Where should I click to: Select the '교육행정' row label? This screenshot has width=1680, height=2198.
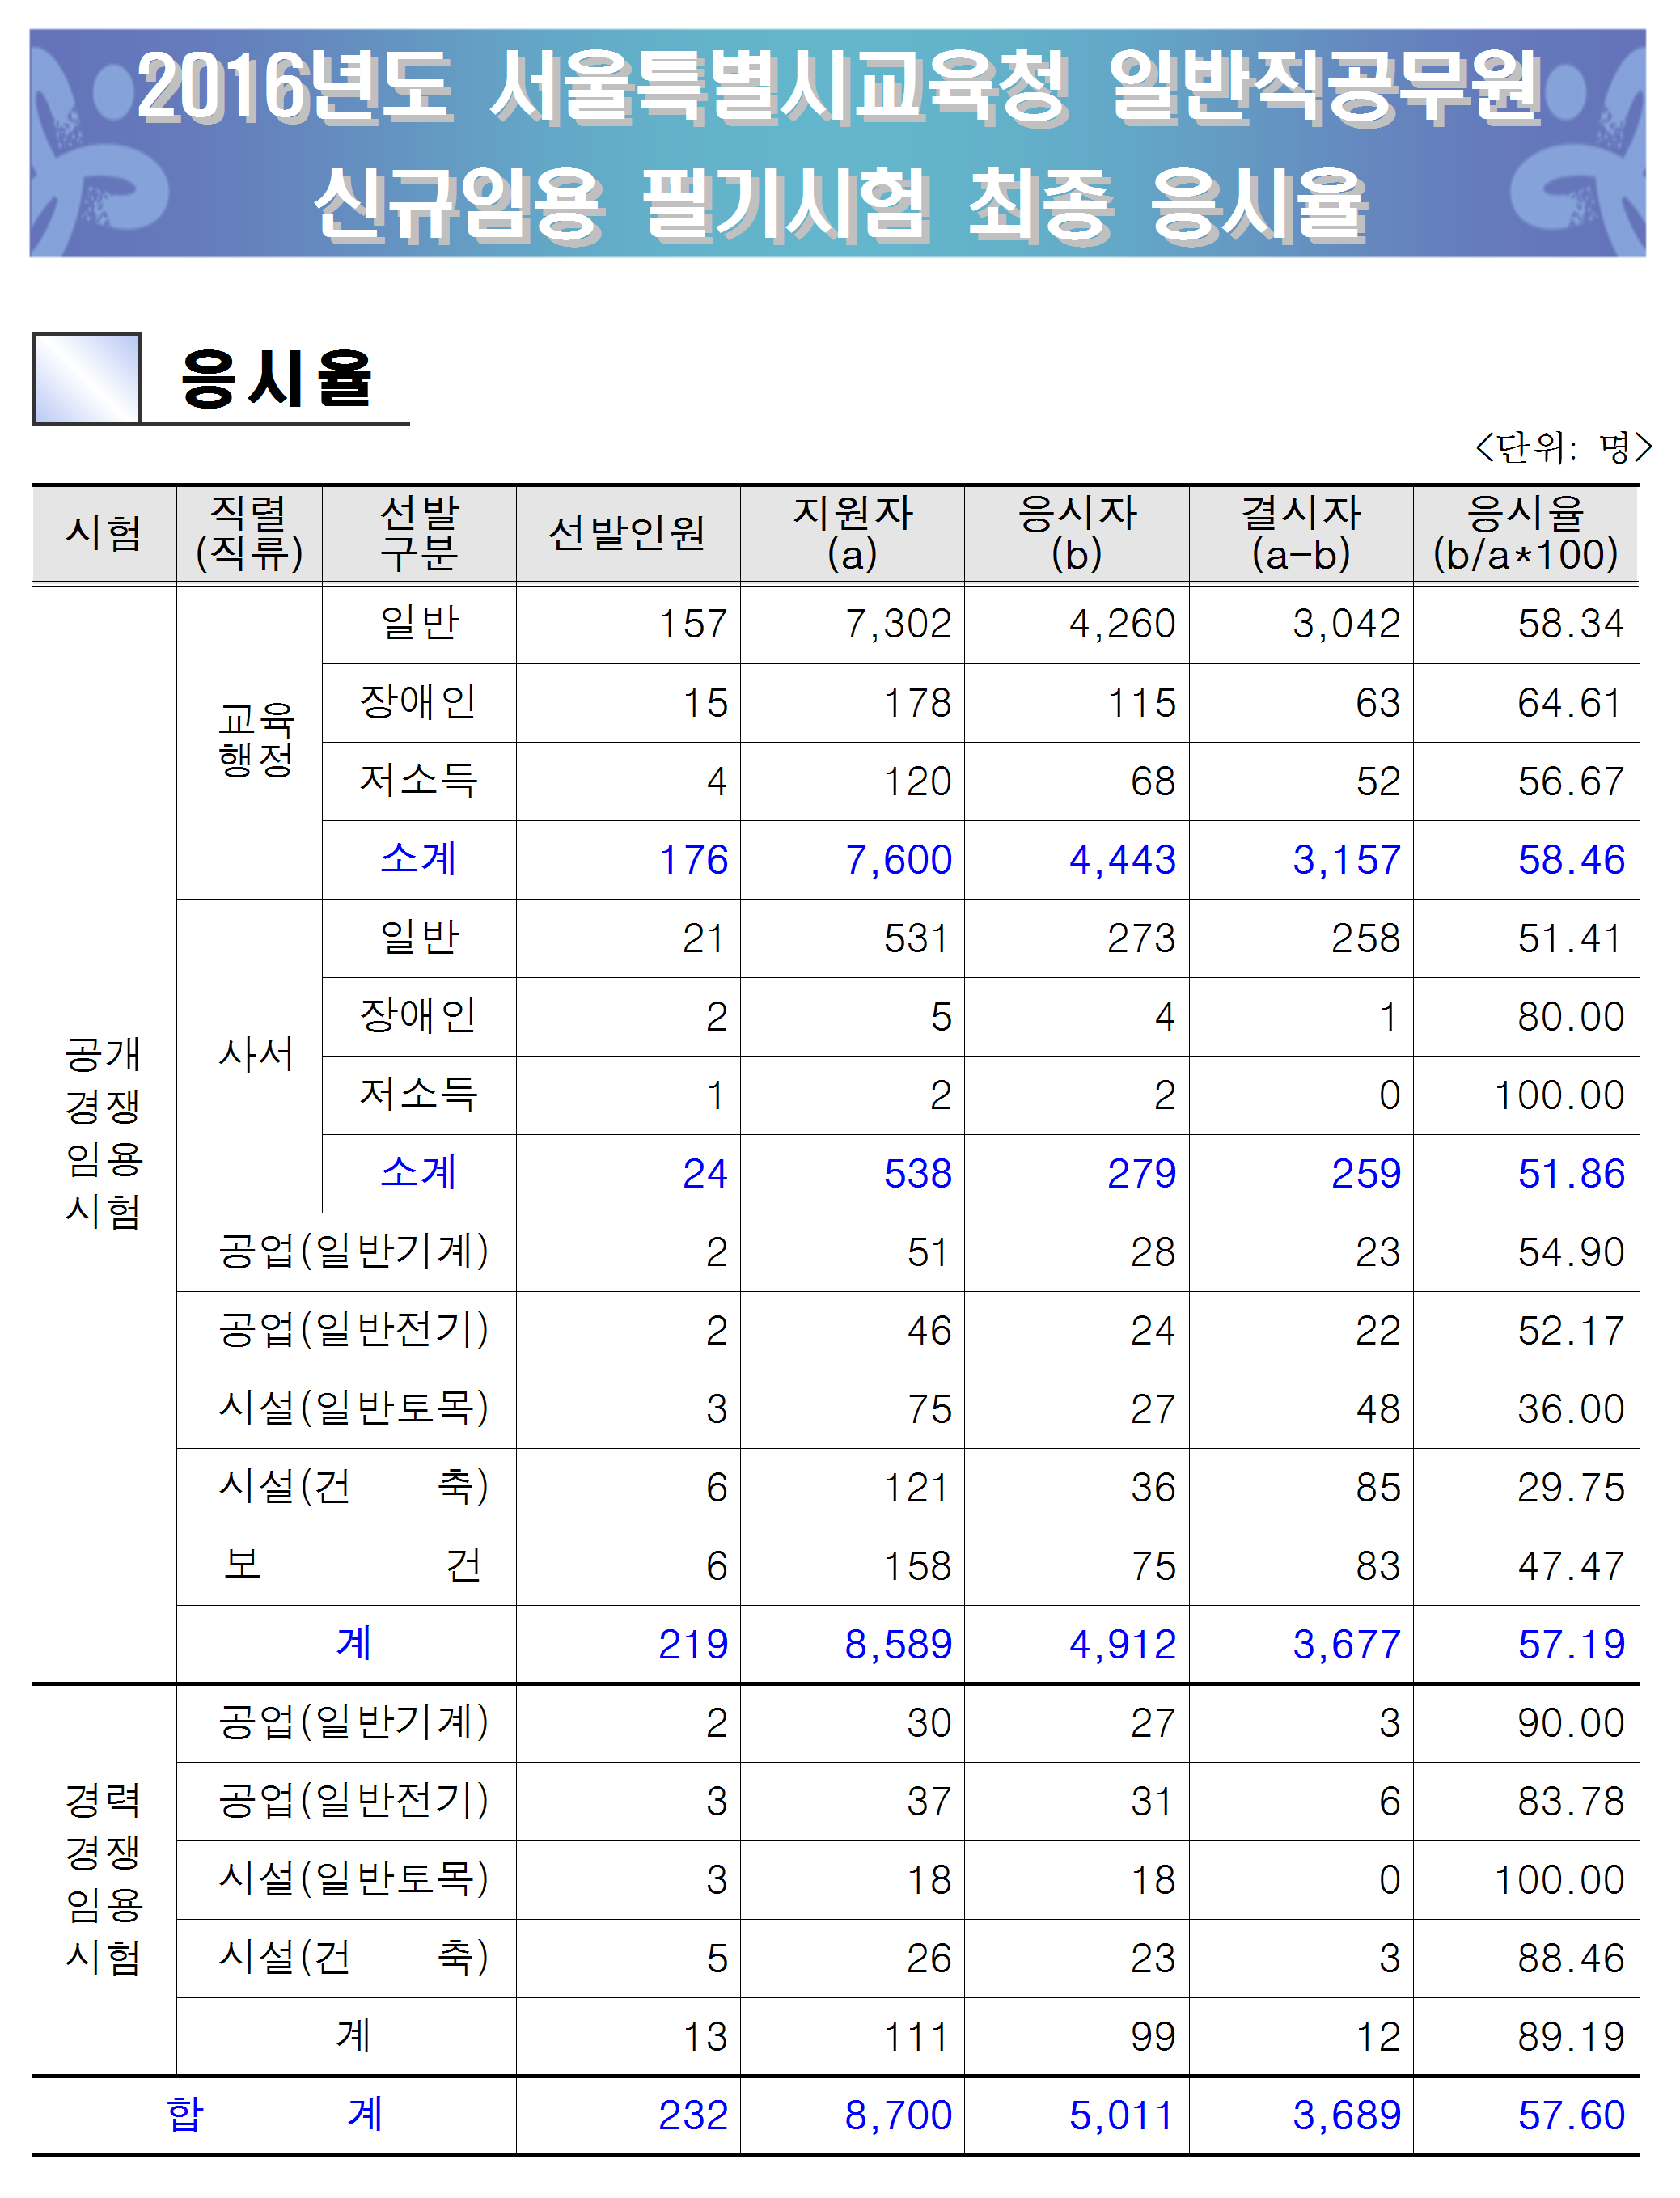click(257, 740)
